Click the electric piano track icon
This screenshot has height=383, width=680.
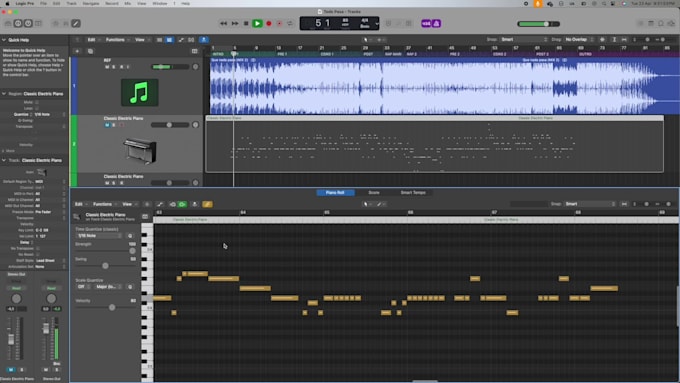point(139,151)
